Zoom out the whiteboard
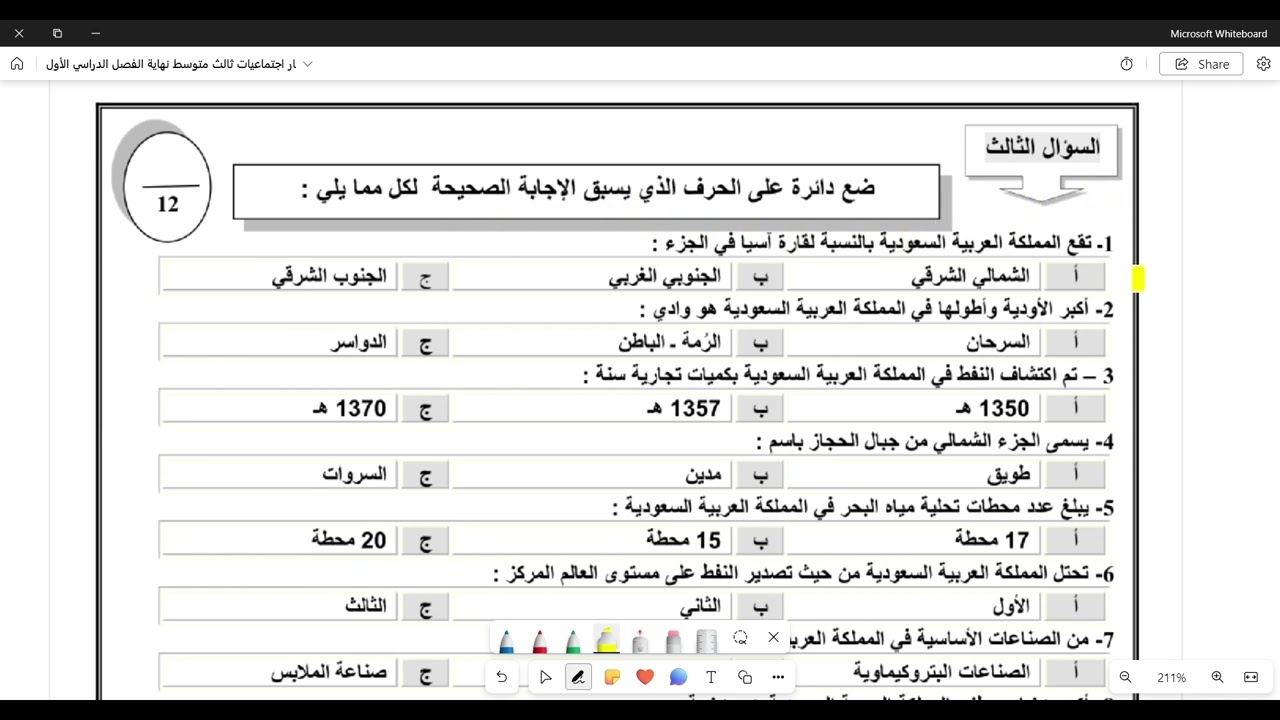 pyautogui.click(x=1125, y=677)
